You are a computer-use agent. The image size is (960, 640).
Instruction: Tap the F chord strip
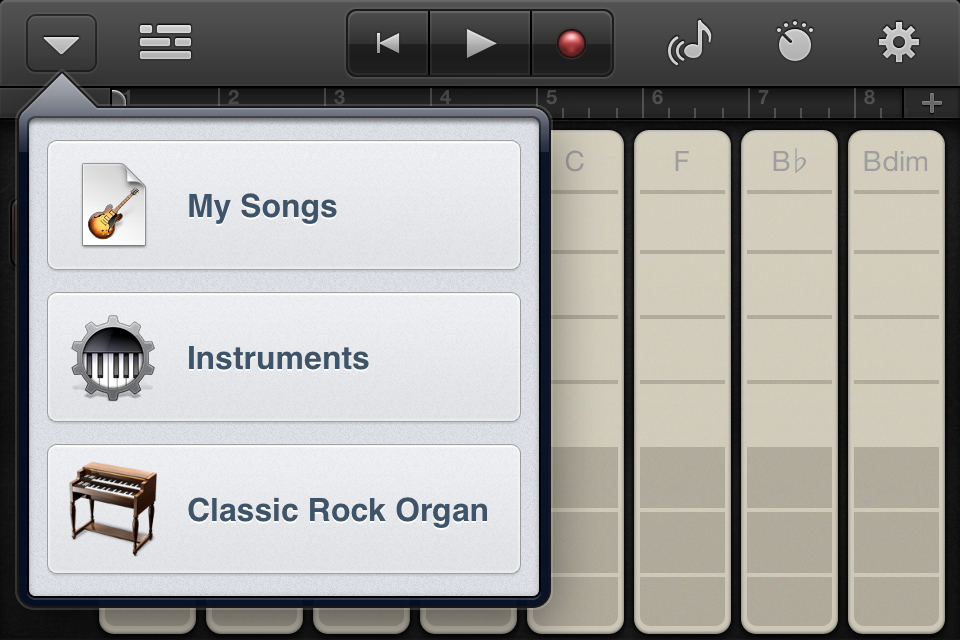681,380
